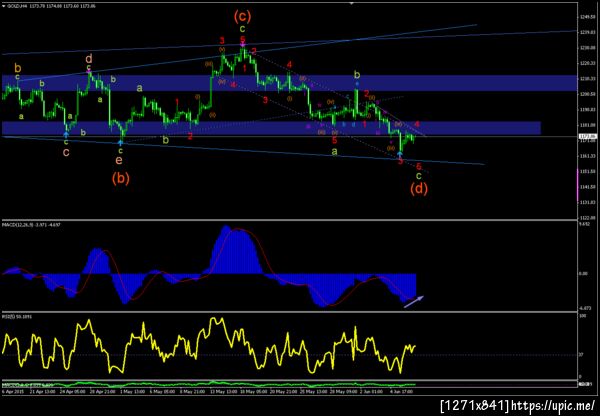Click the 8 May 21:00 time axis label

tap(190, 392)
